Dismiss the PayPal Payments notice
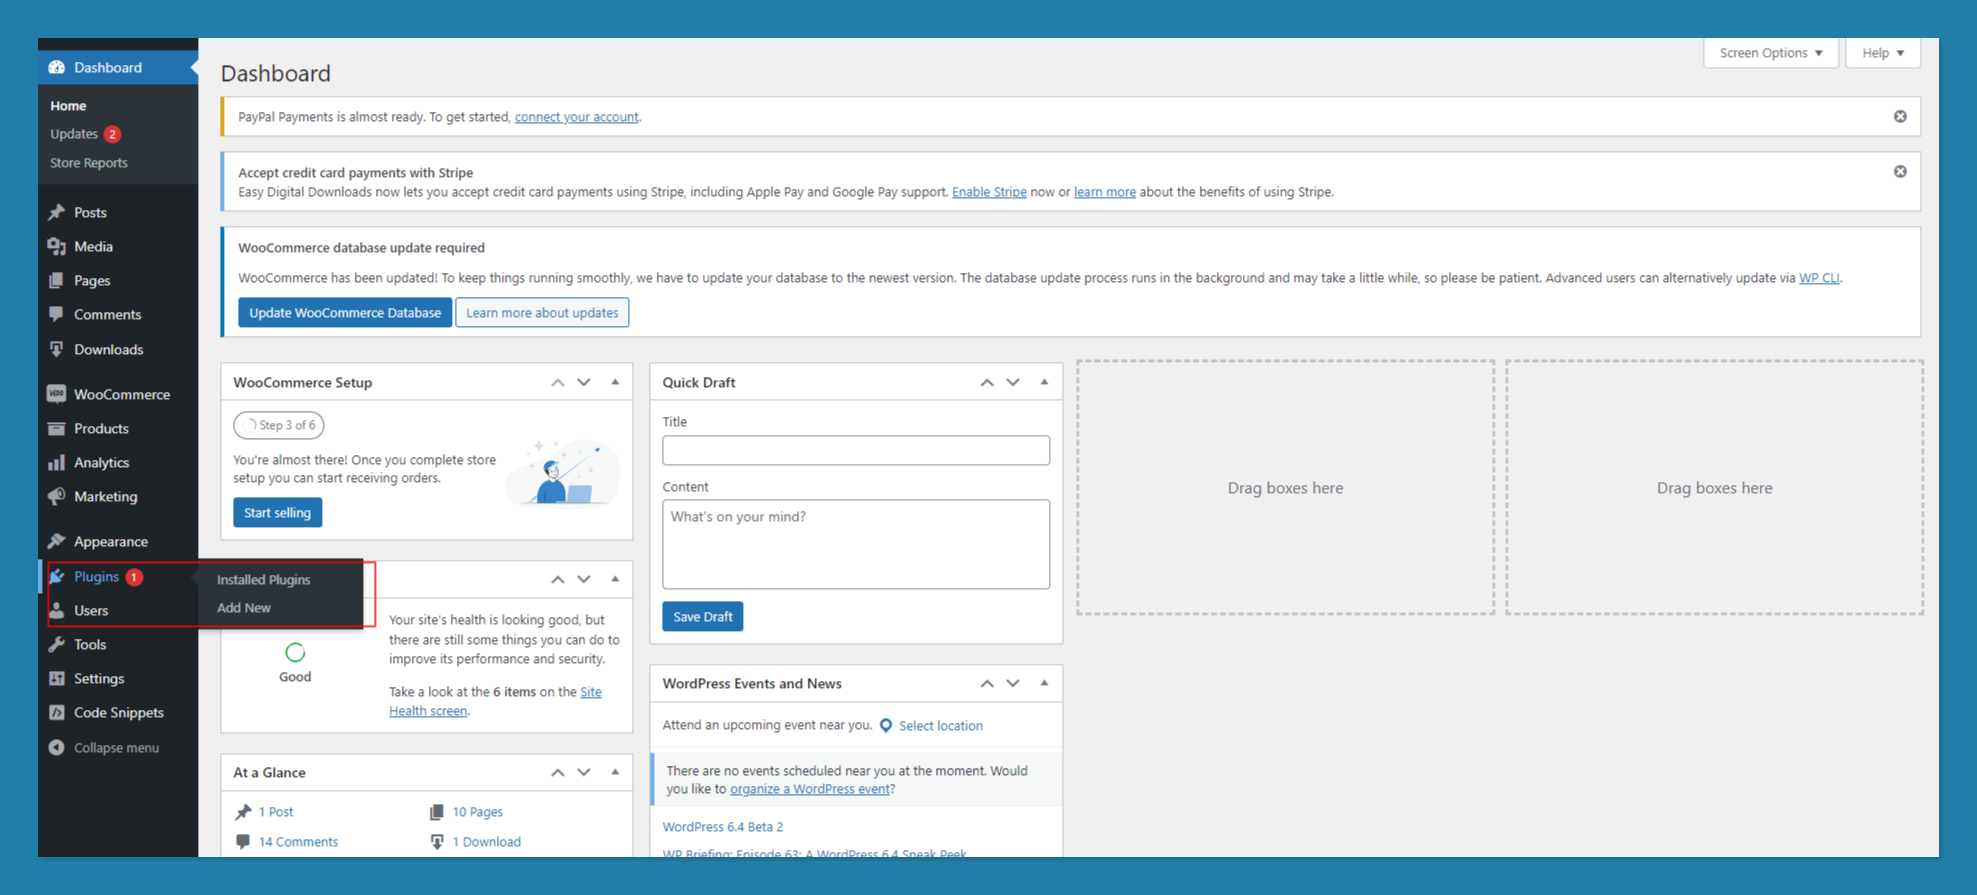 [1900, 117]
